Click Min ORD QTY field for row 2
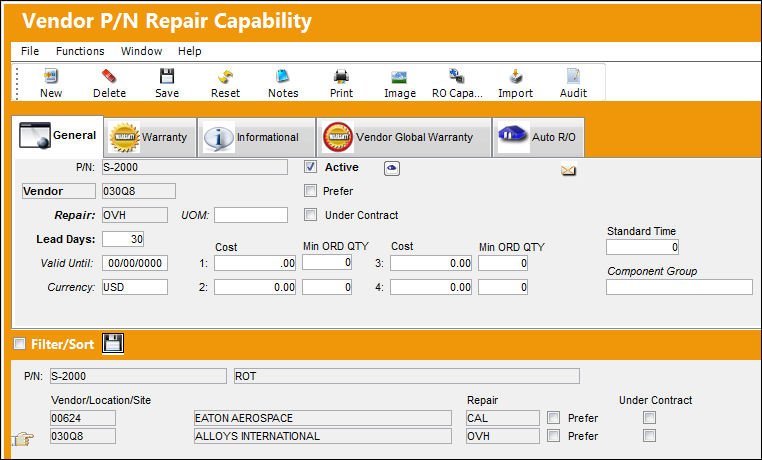762x460 pixels. 327,287
